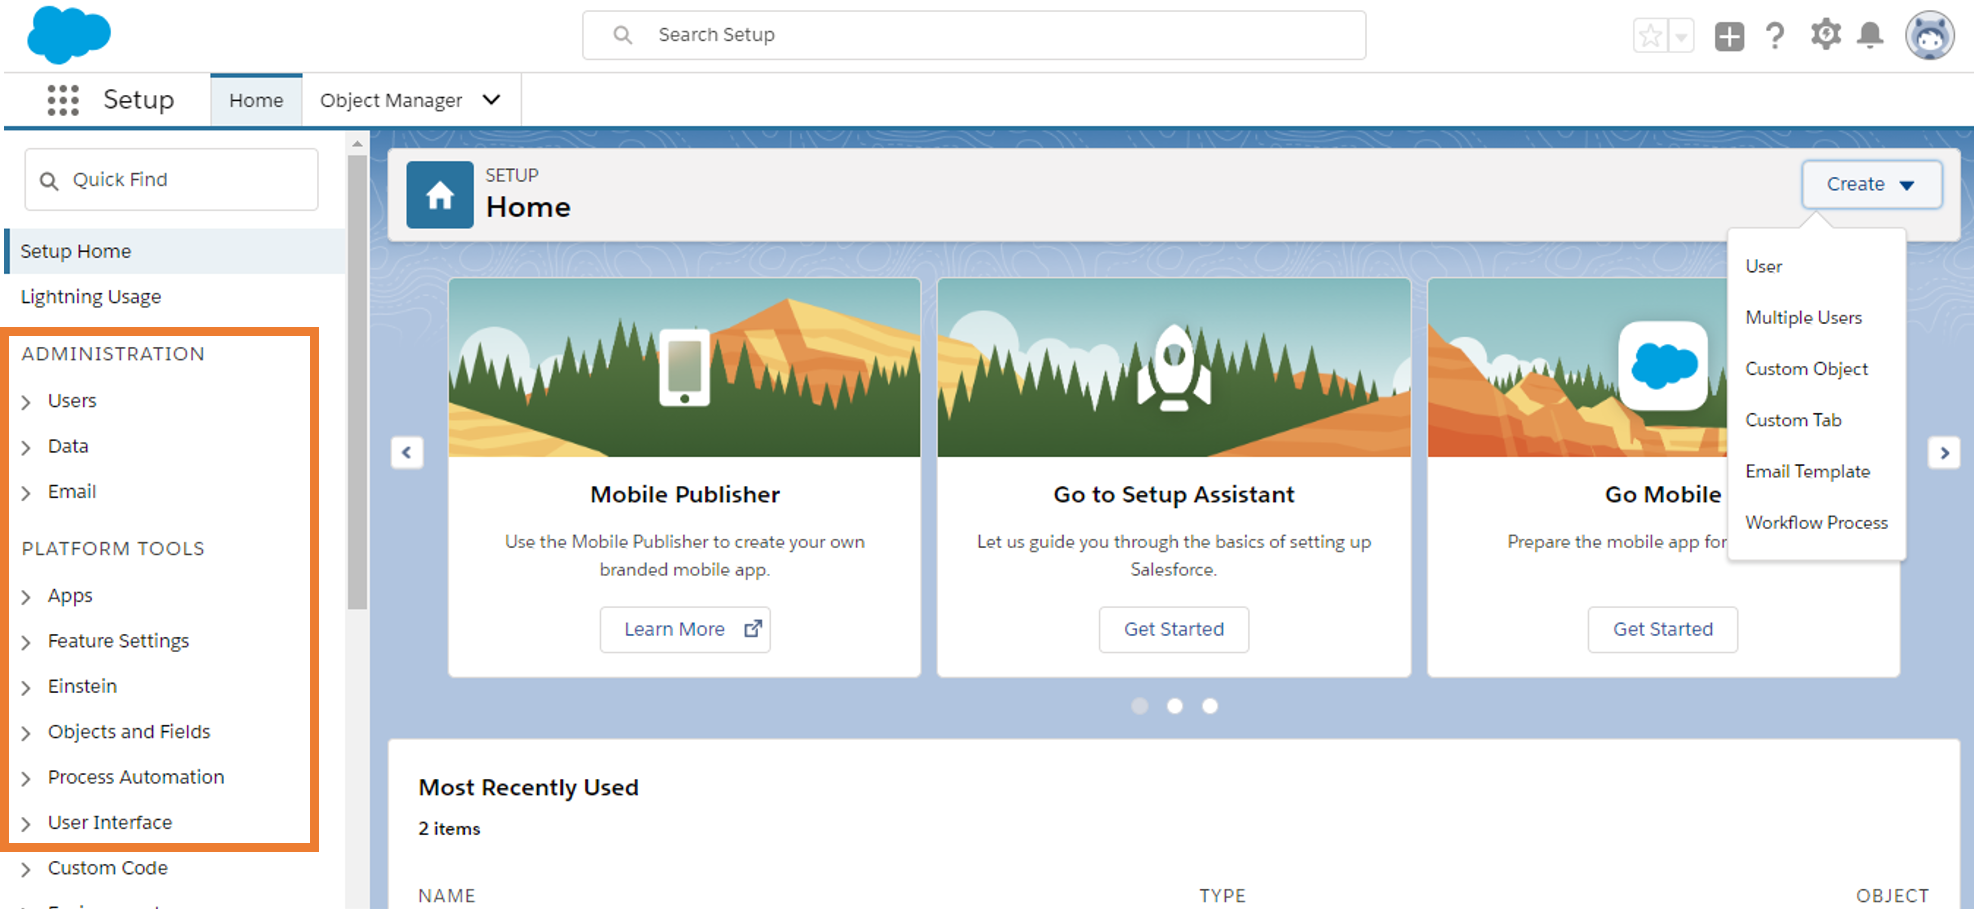Click the Mobile Publisher card title

coord(685,494)
